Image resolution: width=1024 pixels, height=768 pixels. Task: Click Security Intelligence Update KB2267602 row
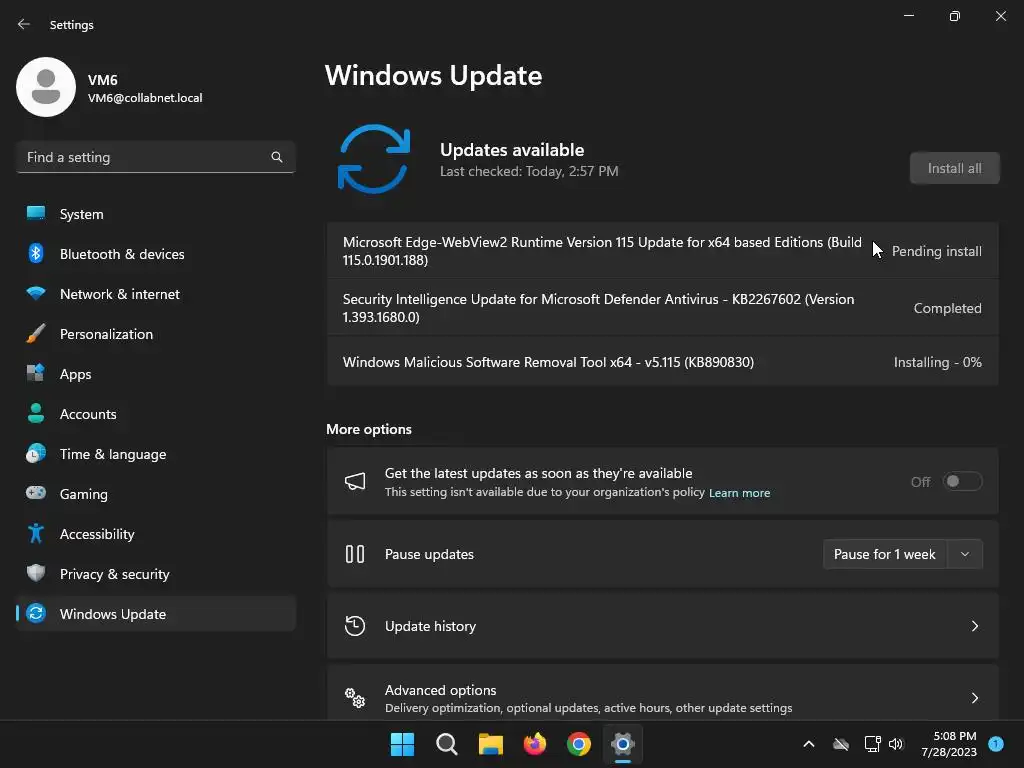click(x=662, y=308)
